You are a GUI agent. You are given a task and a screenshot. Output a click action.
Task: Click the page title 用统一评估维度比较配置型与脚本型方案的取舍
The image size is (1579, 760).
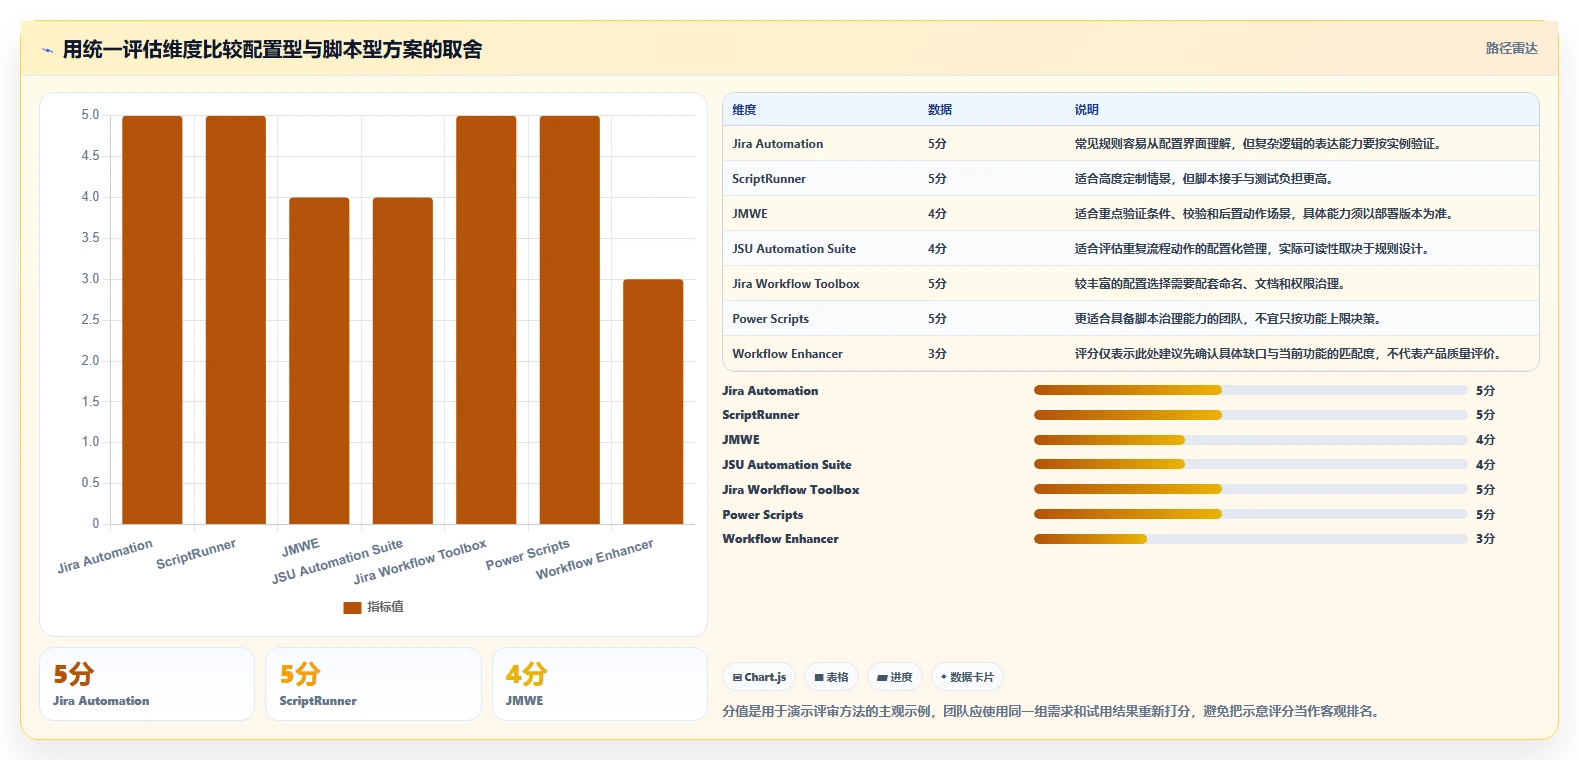pyautogui.click(x=272, y=49)
